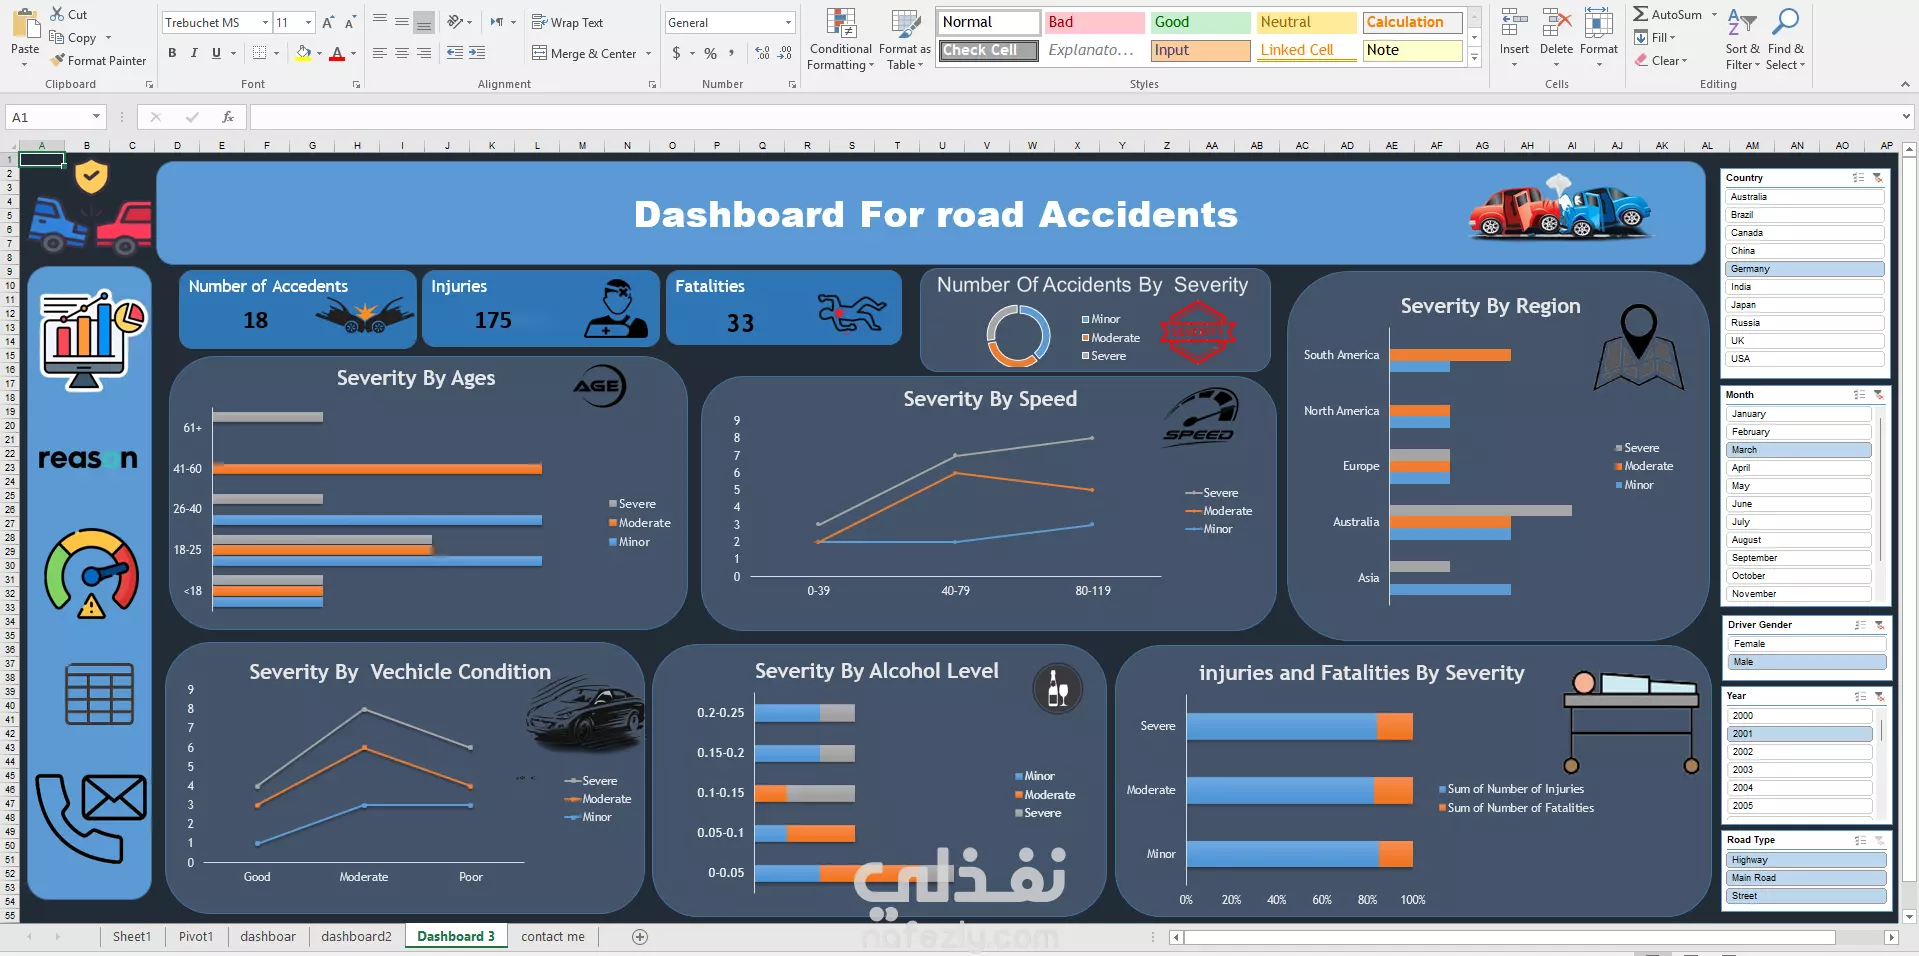Switch to Sheet1 tab

[132, 937]
